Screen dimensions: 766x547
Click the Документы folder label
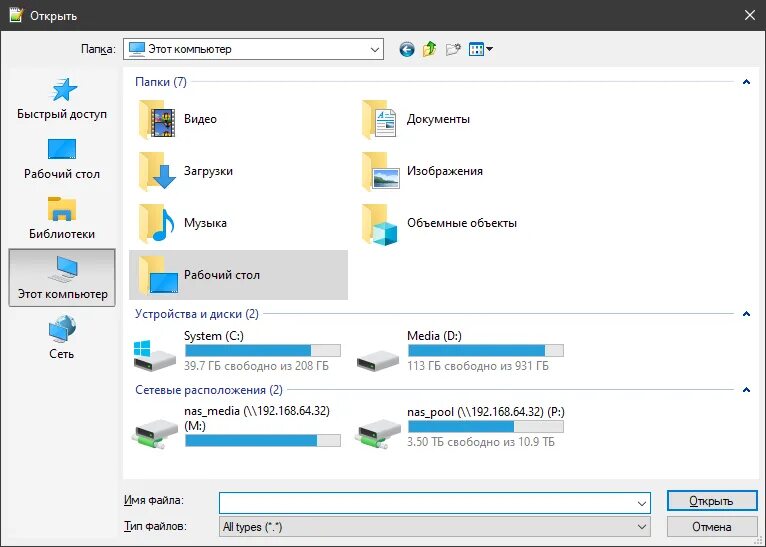click(x=438, y=119)
